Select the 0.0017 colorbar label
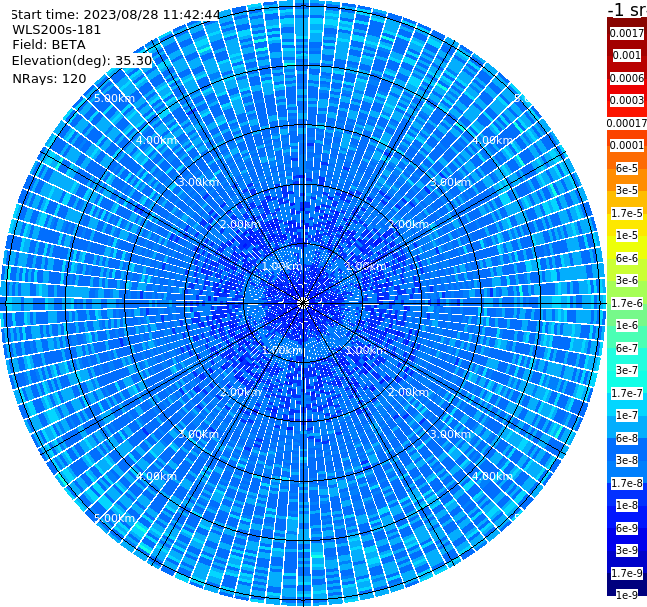647x607 pixels. [x=627, y=33]
